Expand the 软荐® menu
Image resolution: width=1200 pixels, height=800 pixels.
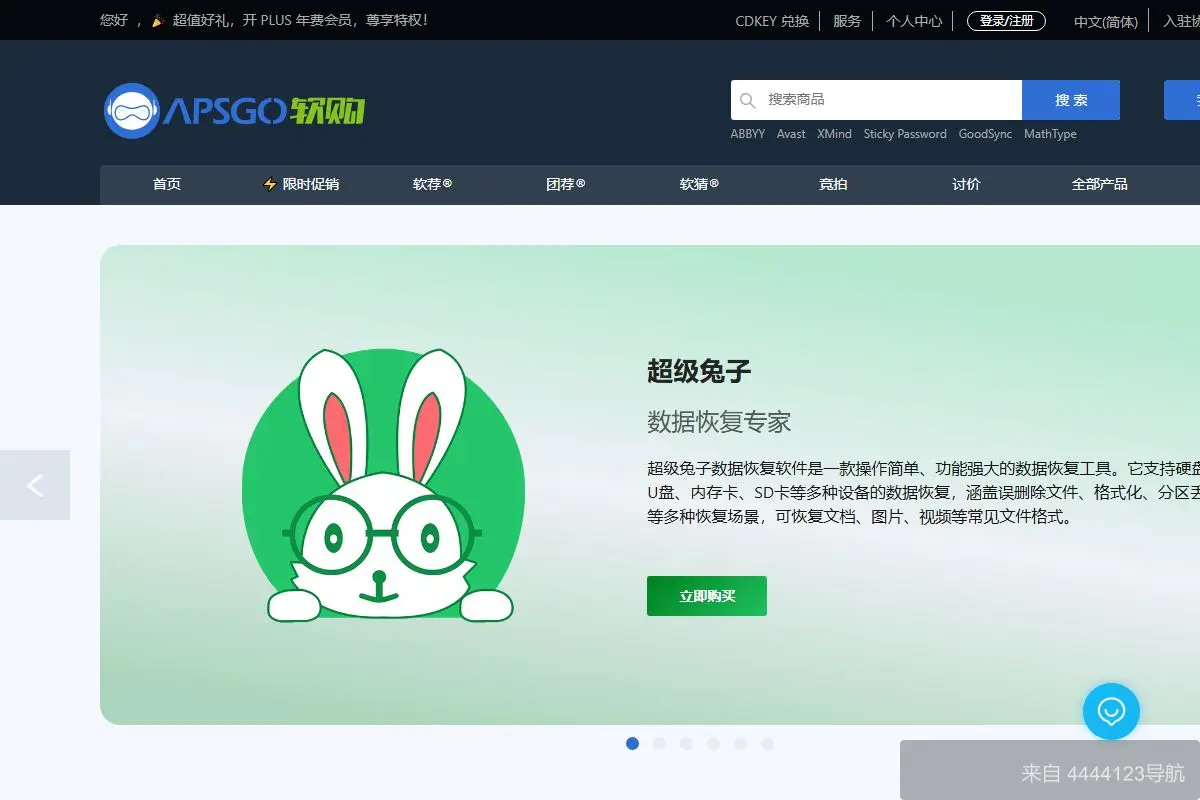tap(432, 184)
